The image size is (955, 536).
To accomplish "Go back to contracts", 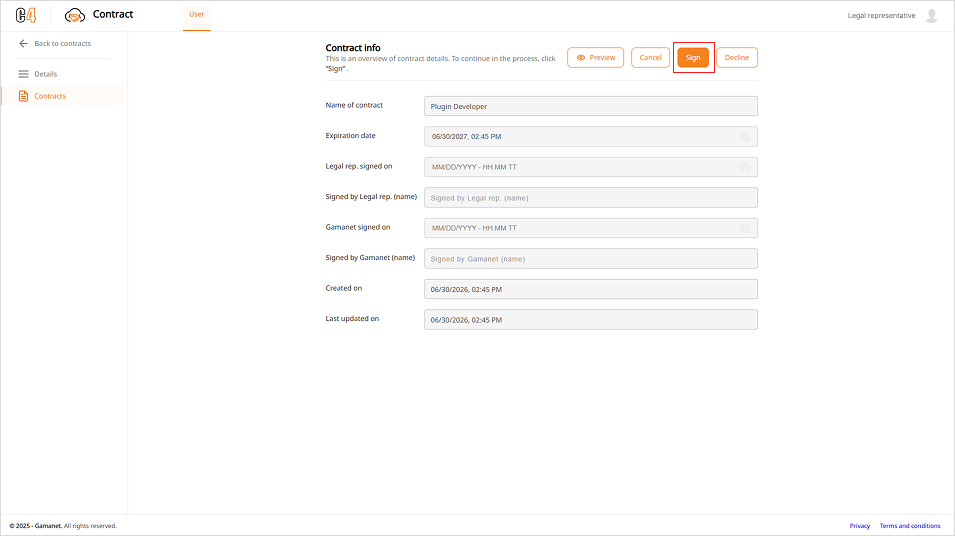I will (x=55, y=43).
